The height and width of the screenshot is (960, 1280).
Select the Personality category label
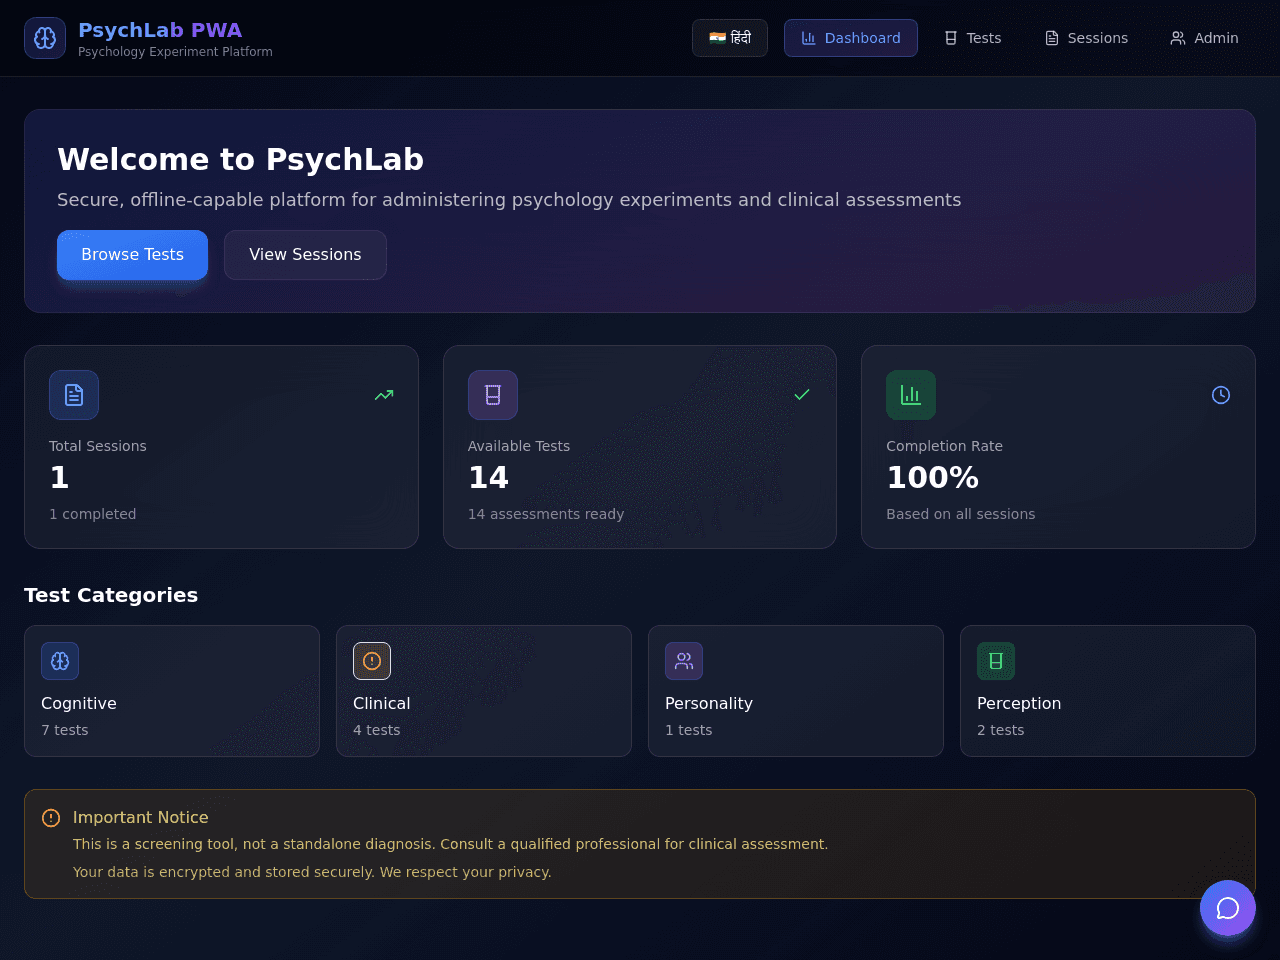[x=709, y=703]
